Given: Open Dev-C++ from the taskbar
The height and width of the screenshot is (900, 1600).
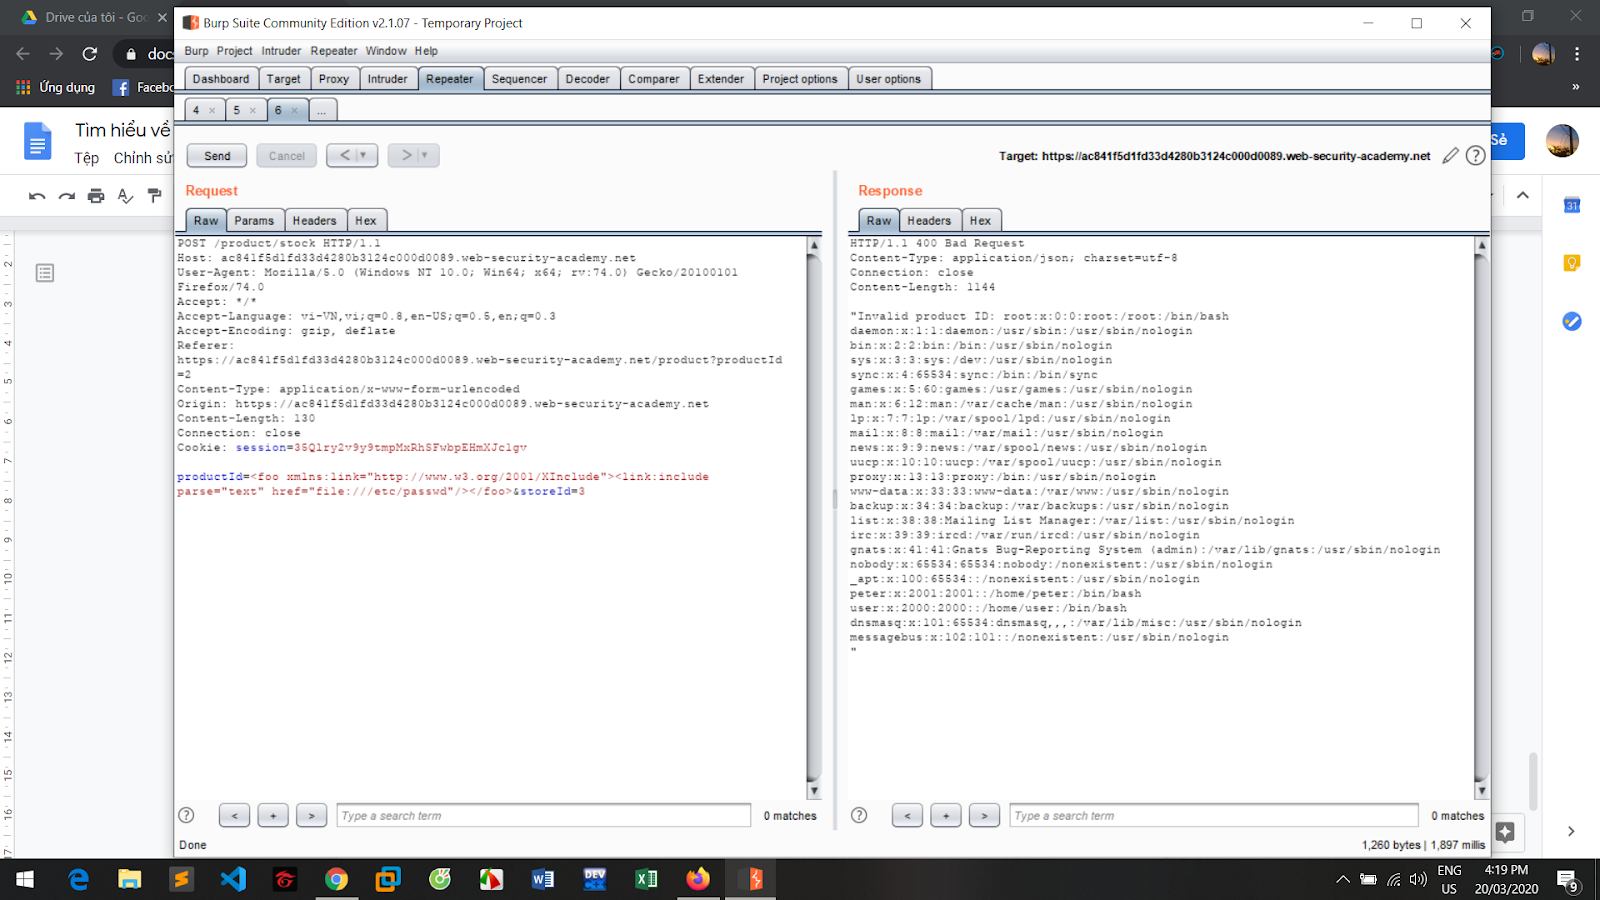Looking at the screenshot, I should [x=595, y=879].
